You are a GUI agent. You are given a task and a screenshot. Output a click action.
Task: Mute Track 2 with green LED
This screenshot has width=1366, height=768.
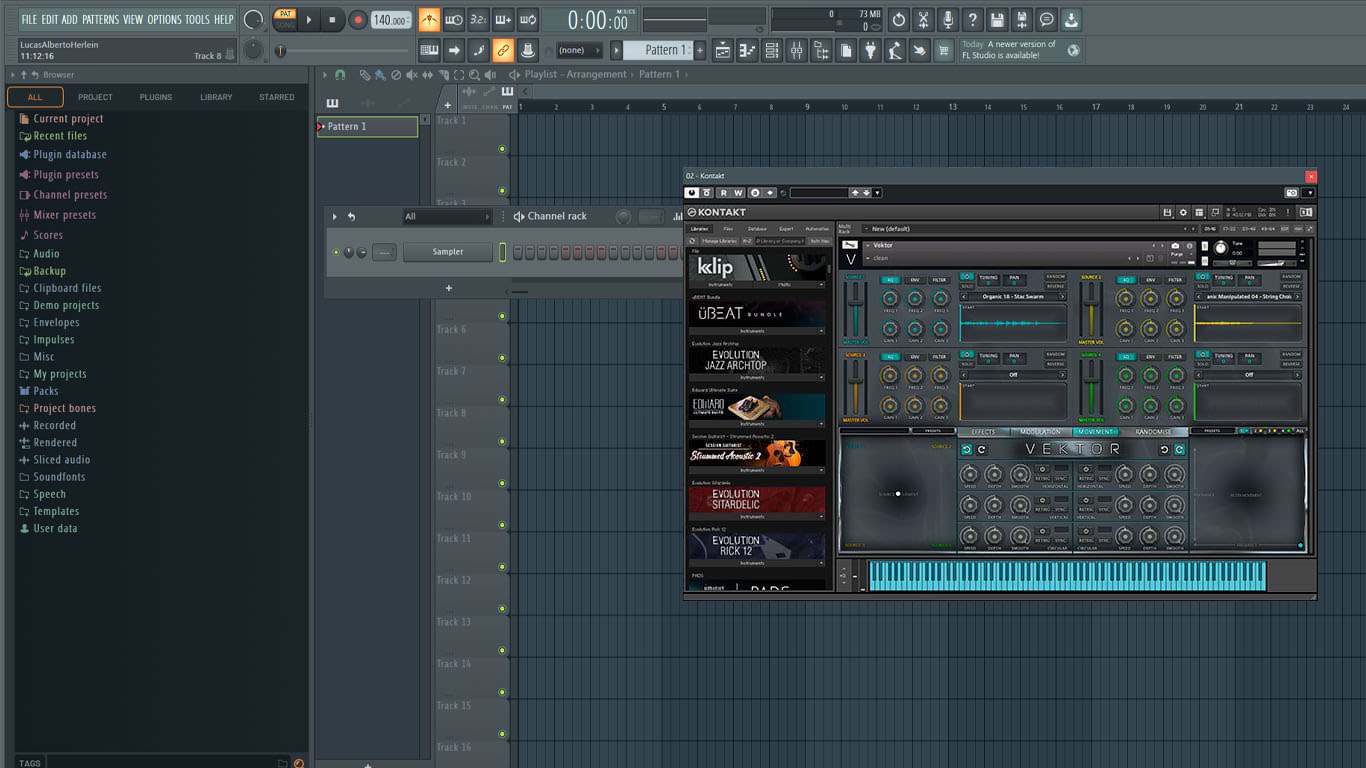tap(502, 192)
